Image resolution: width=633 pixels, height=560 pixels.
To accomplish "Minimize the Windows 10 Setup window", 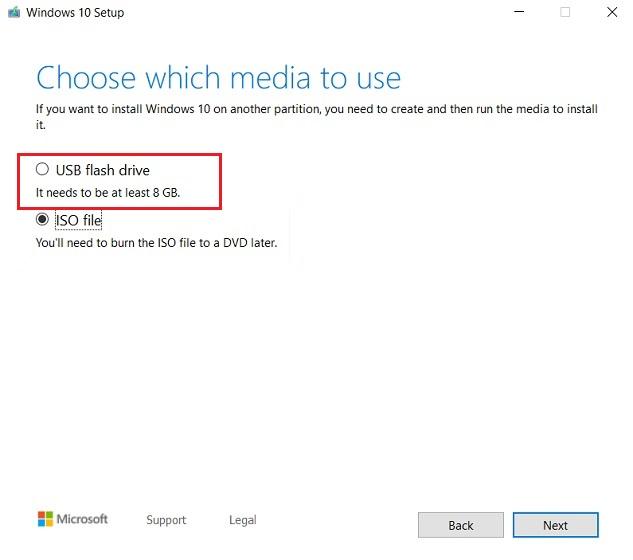I will [x=519, y=12].
